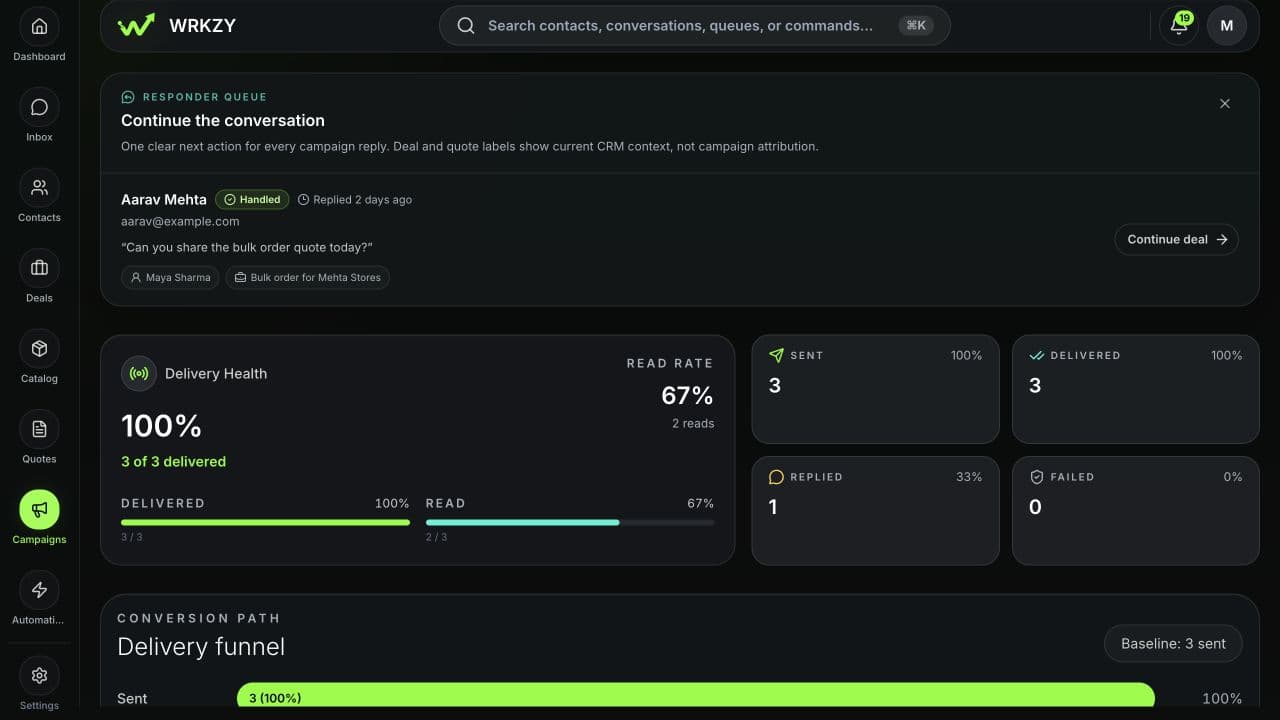Click the Failed count of 0
This screenshot has height=720, width=1280.
1035,507
